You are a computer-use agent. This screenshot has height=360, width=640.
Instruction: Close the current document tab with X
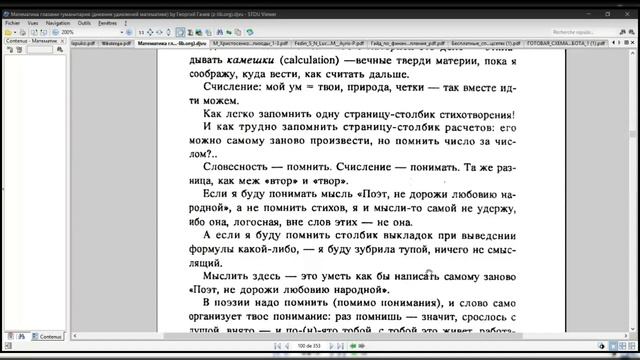point(633,42)
